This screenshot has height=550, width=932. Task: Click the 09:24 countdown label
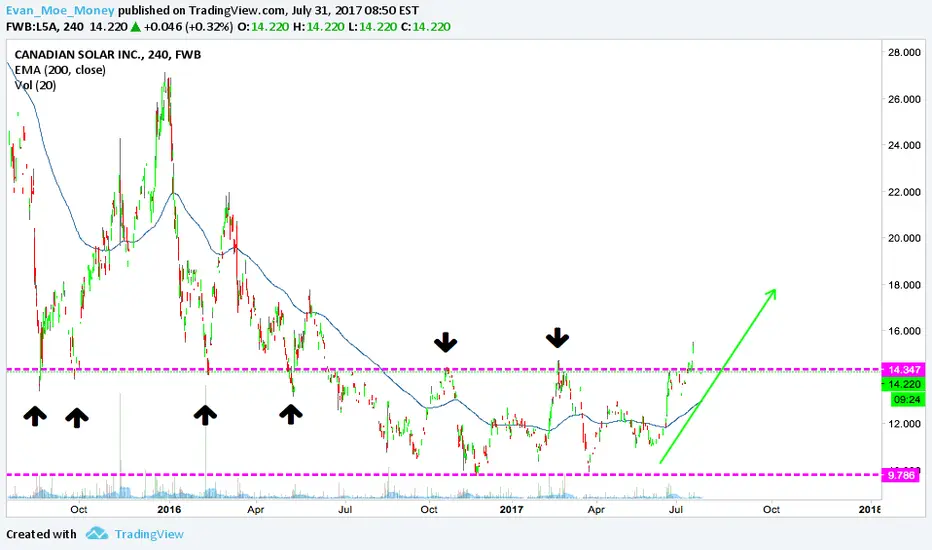tap(907, 400)
